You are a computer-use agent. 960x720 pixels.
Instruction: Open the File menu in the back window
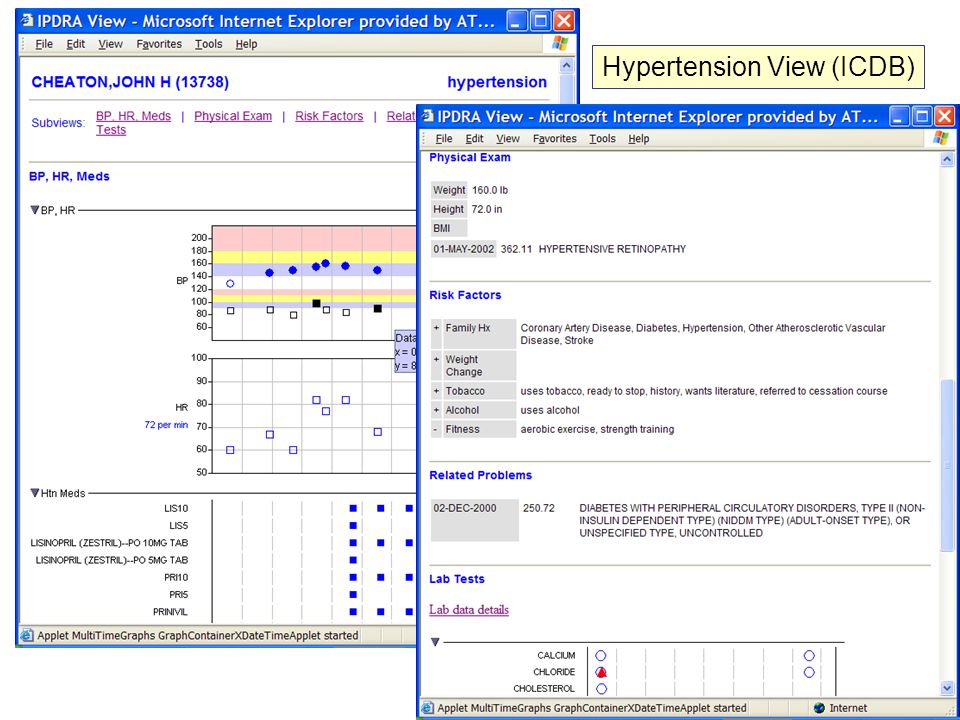point(44,44)
